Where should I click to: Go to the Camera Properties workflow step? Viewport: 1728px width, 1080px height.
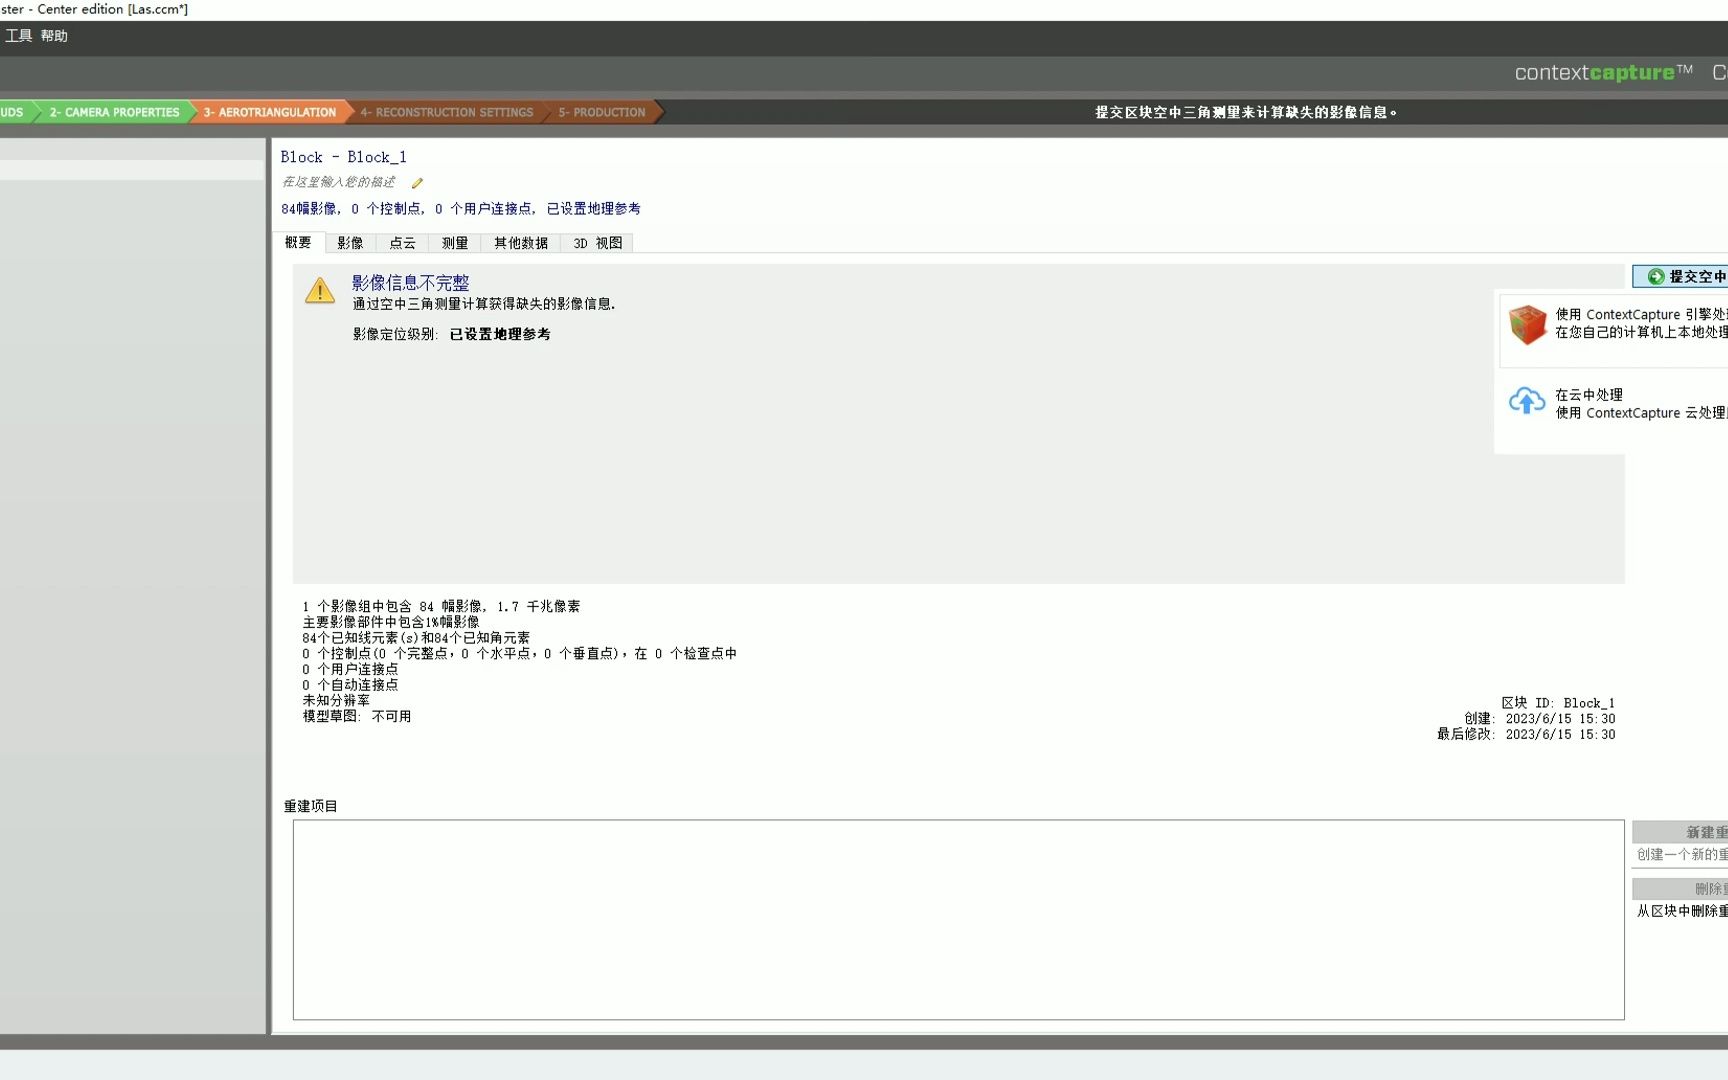click(x=114, y=112)
